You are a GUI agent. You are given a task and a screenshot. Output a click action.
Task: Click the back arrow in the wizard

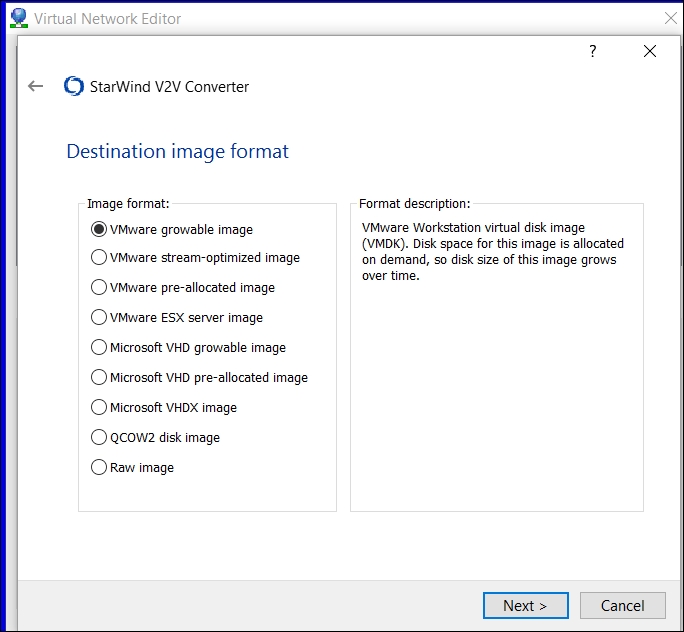point(36,86)
